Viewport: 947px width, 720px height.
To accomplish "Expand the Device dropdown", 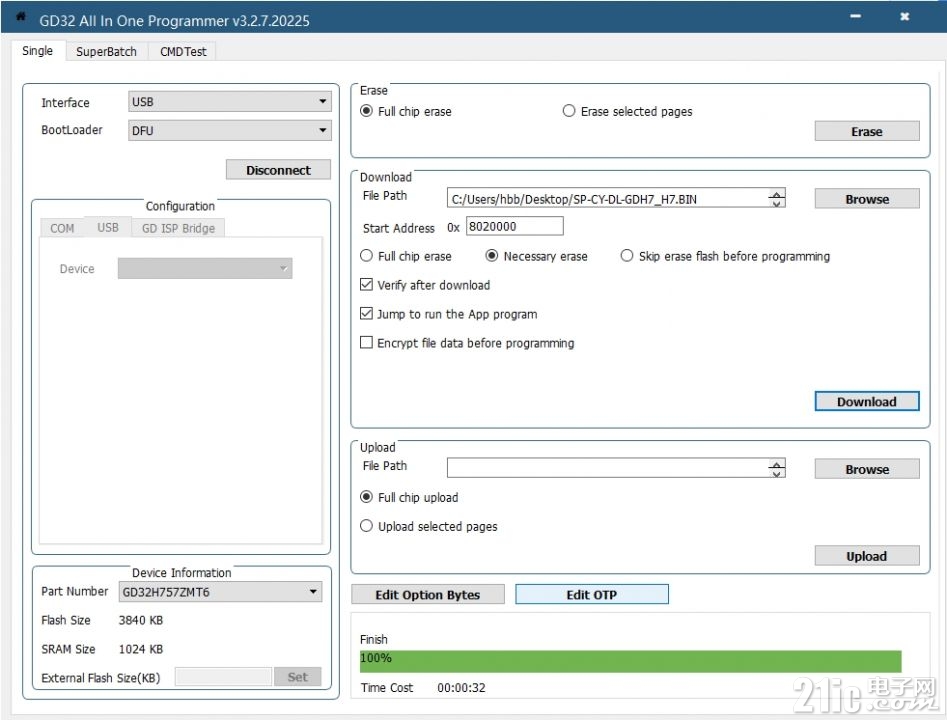I will coord(205,269).
